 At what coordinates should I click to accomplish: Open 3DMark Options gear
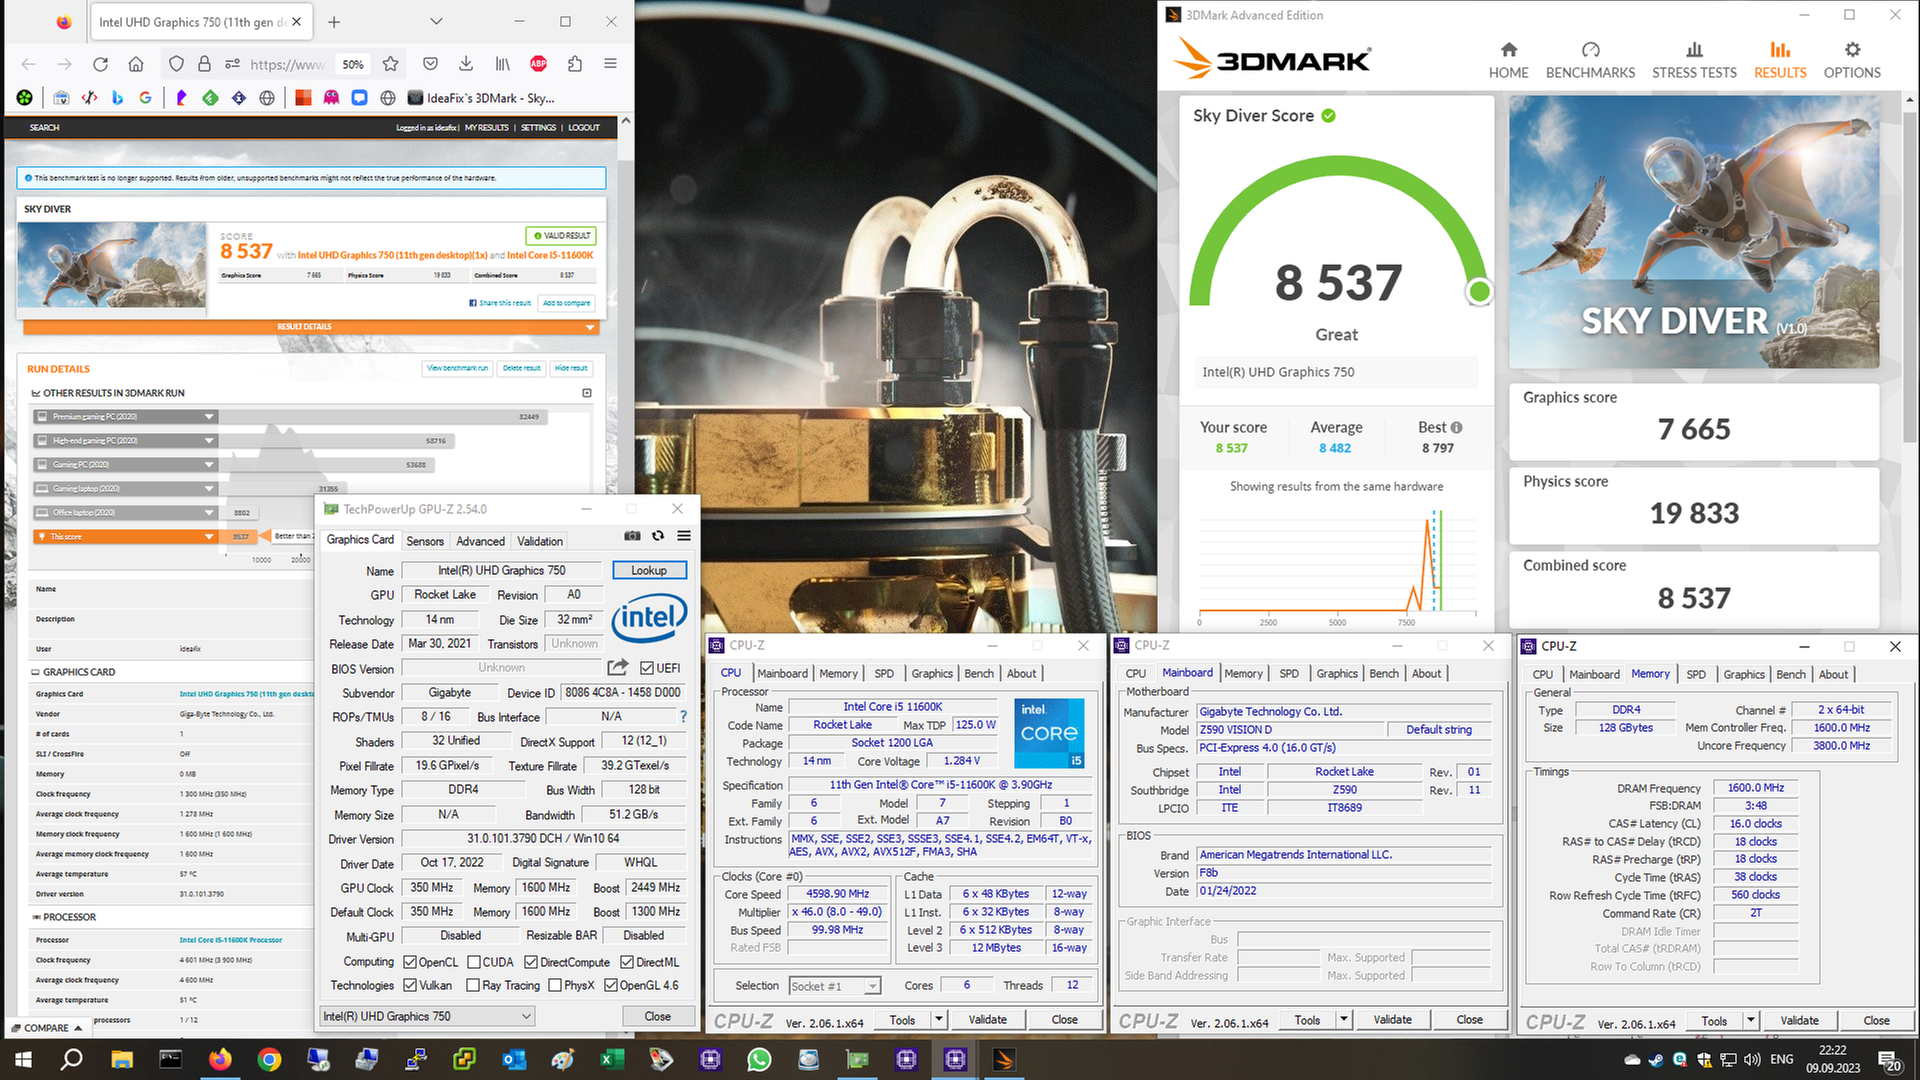pyautogui.click(x=1852, y=60)
